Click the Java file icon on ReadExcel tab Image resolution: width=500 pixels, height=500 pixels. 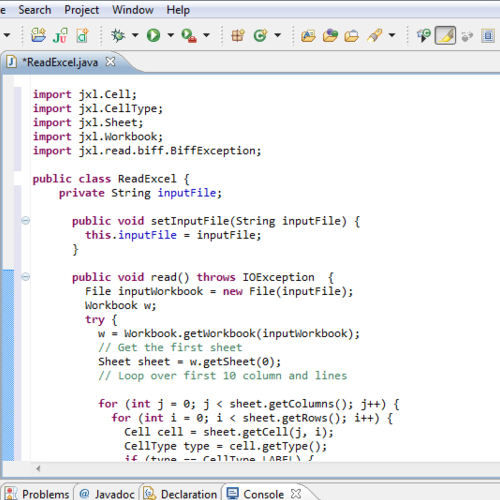(x=12, y=62)
